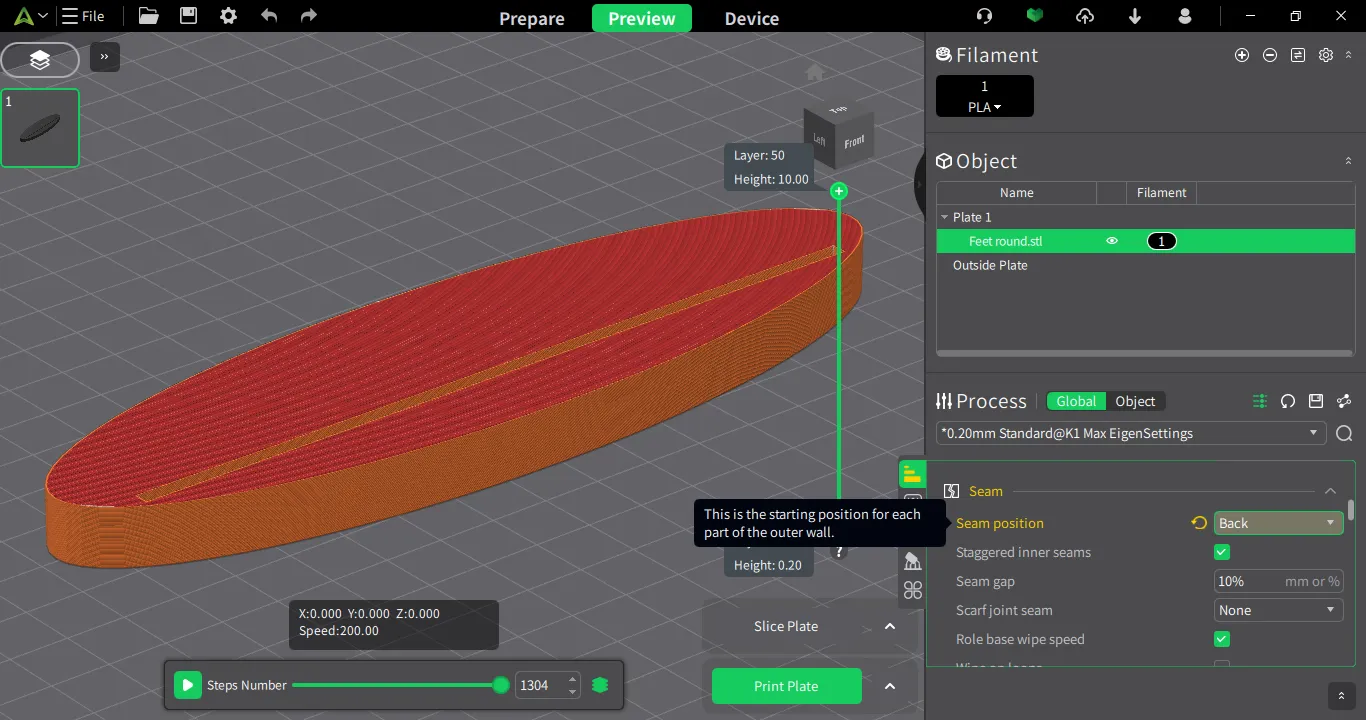Screen dimensions: 1366x720
Task: Expand the Print Plate options arrow
Action: (890, 686)
